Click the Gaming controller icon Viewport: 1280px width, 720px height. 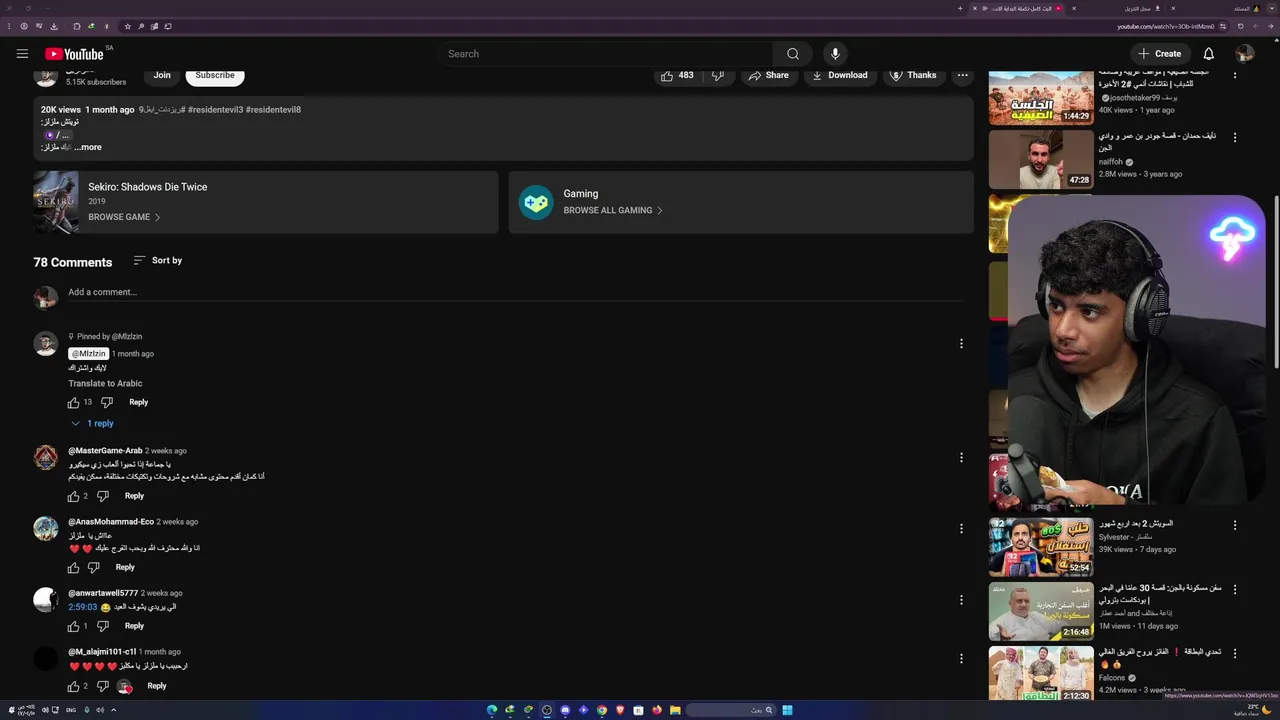coord(536,202)
